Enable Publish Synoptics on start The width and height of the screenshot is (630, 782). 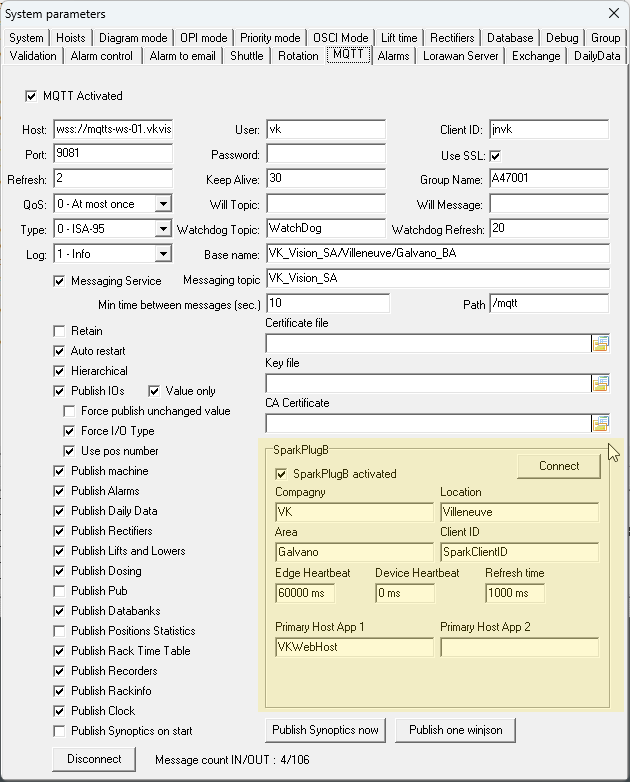pyautogui.click(x=59, y=731)
